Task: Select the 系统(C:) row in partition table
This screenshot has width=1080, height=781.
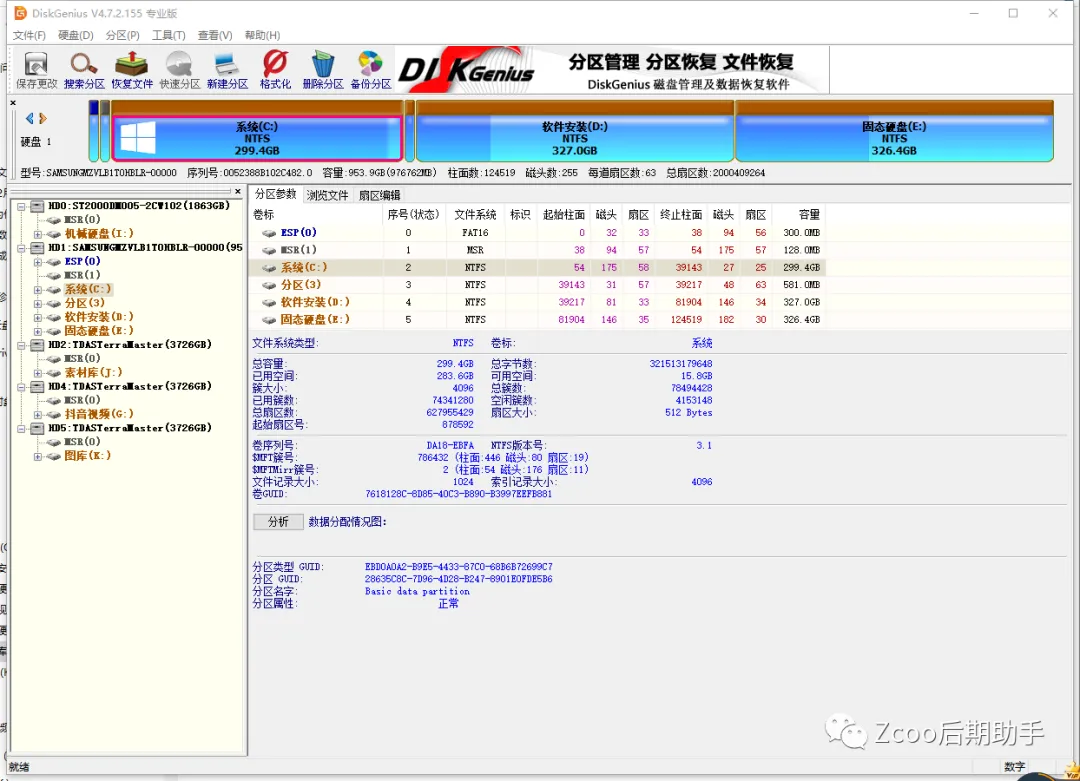Action: pyautogui.click(x=537, y=267)
